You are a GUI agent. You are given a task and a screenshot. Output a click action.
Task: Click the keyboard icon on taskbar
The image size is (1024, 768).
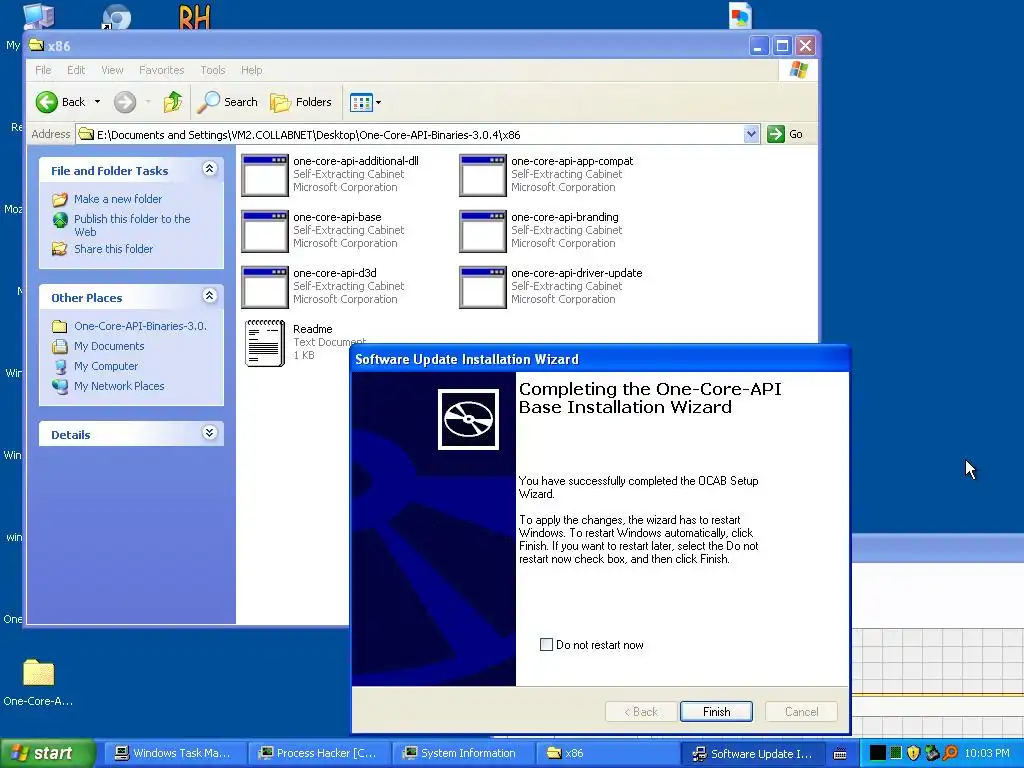(x=840, y=754)
